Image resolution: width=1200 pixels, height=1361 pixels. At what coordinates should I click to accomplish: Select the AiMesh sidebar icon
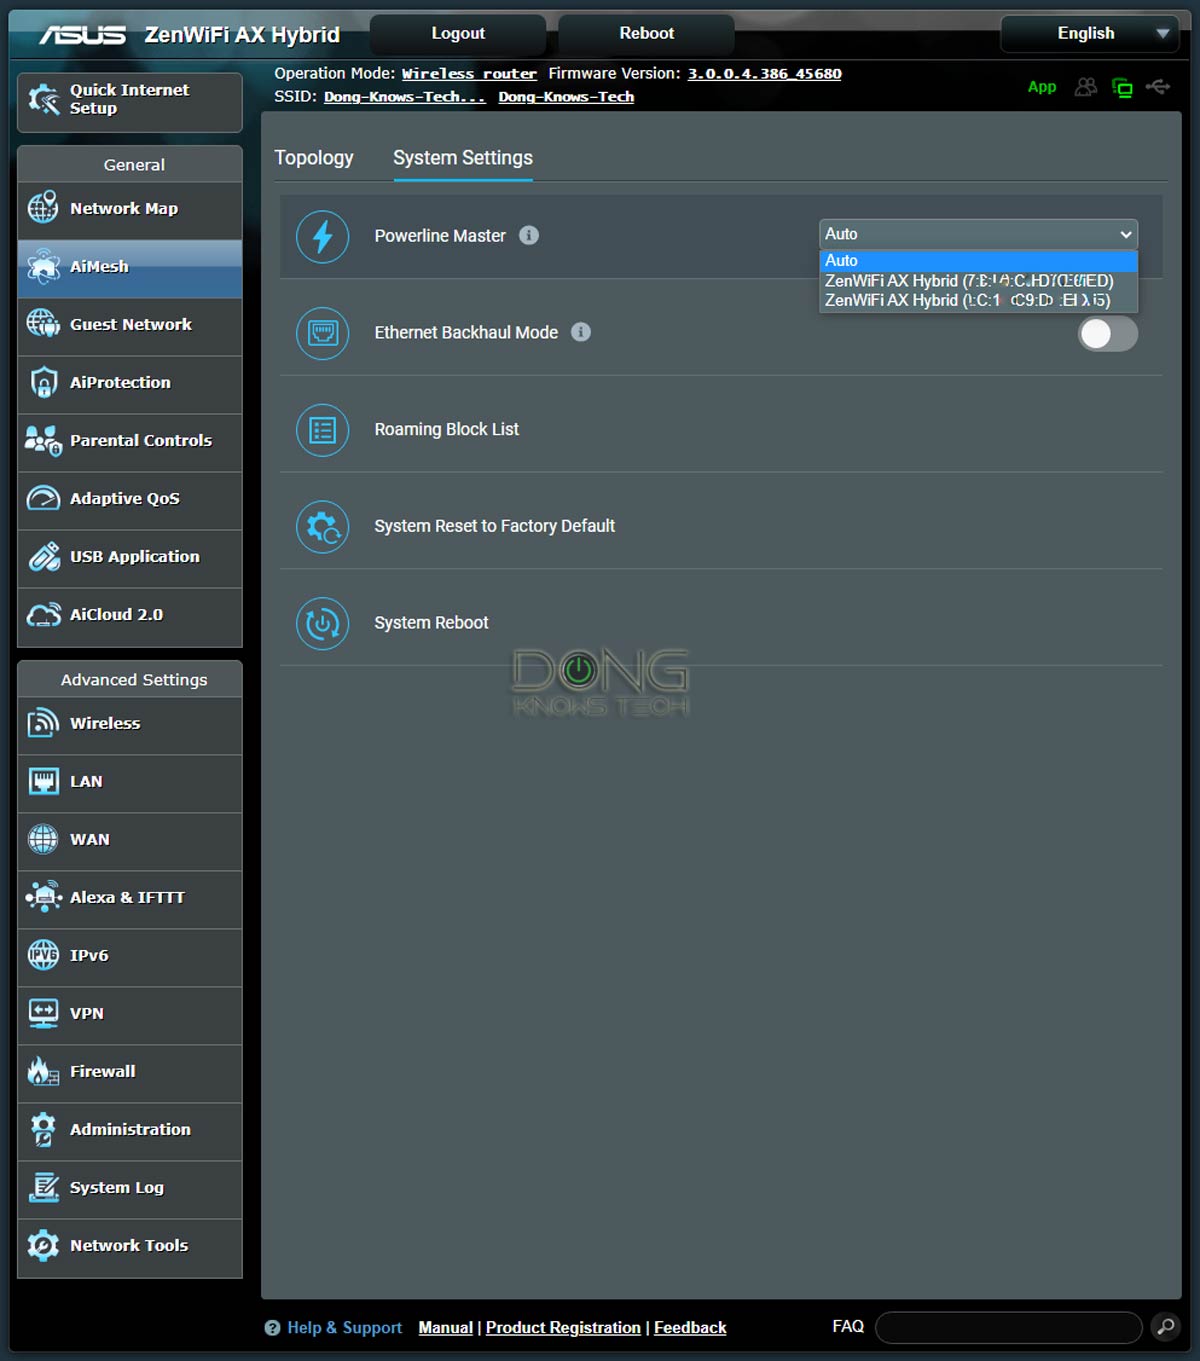click(x=43, y=266)
